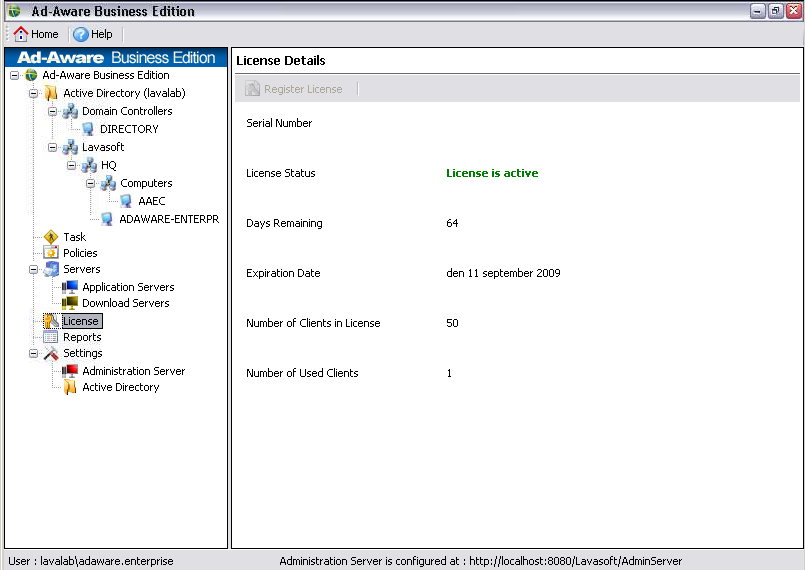Click the Computers group icon
The width and height of the screenshot is (805, 570).
108,183
